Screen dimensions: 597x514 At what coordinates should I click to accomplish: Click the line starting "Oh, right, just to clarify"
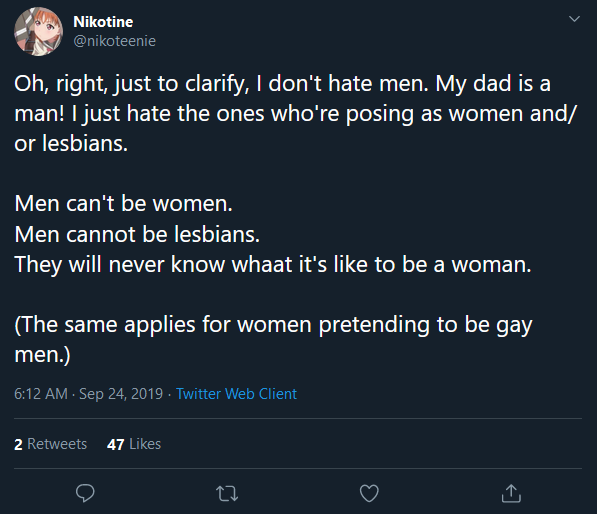pos(283,84)
